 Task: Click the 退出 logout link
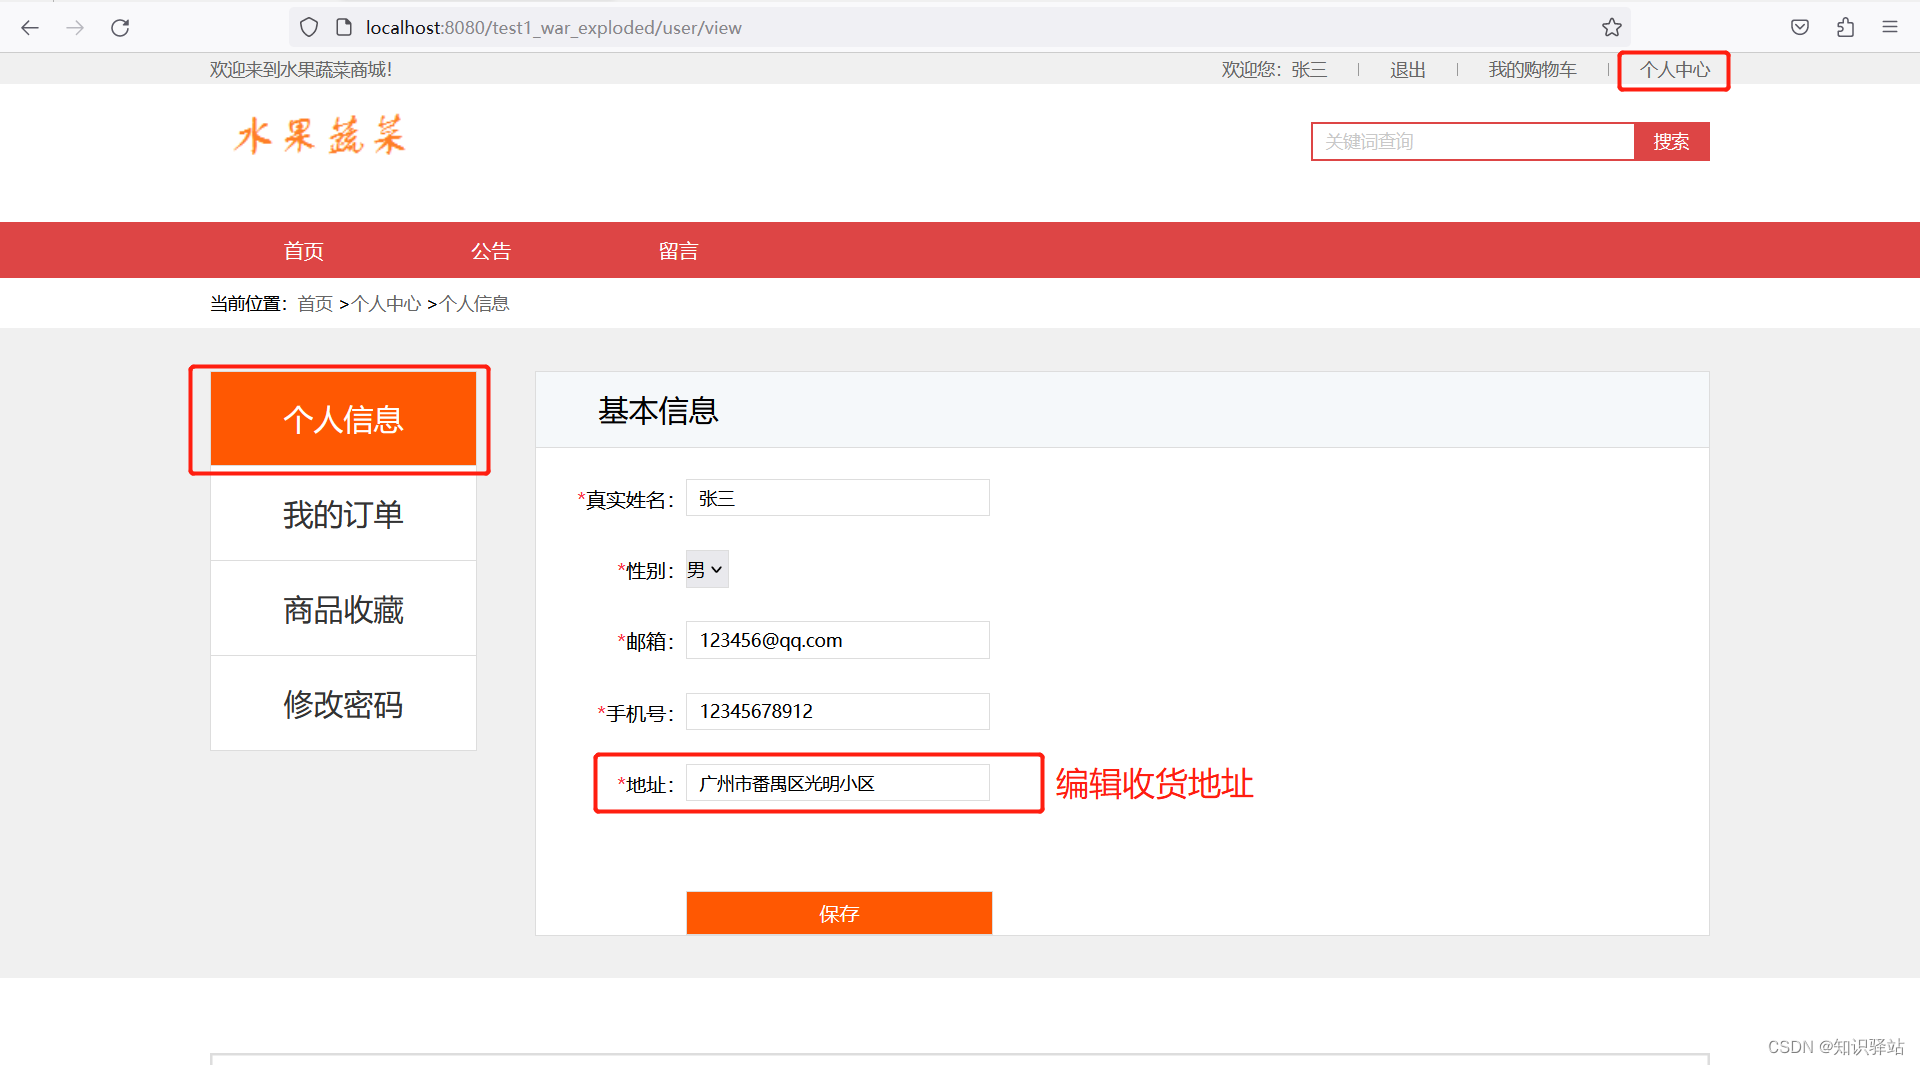click(x=1408, y=70)
